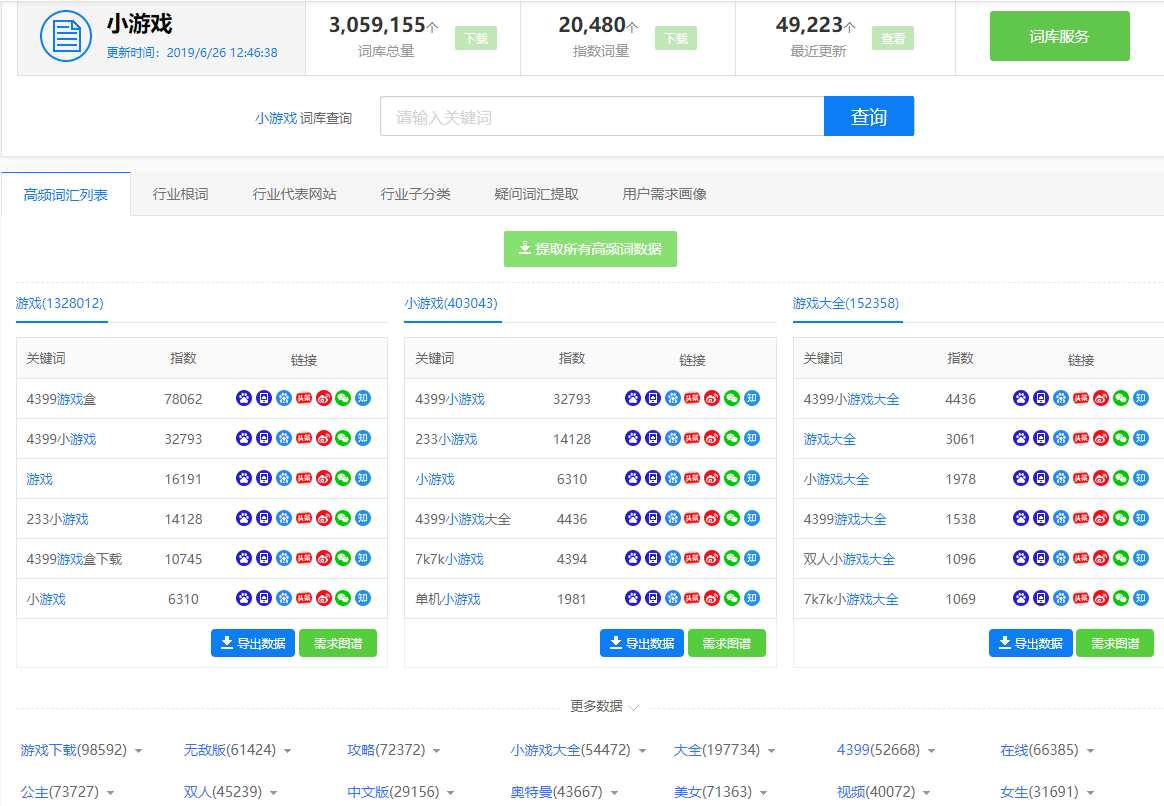Click the Zhihu 知 icon in the 小游戏大全 row
The image size is (1164, 806).
(x=1141, y=479)
